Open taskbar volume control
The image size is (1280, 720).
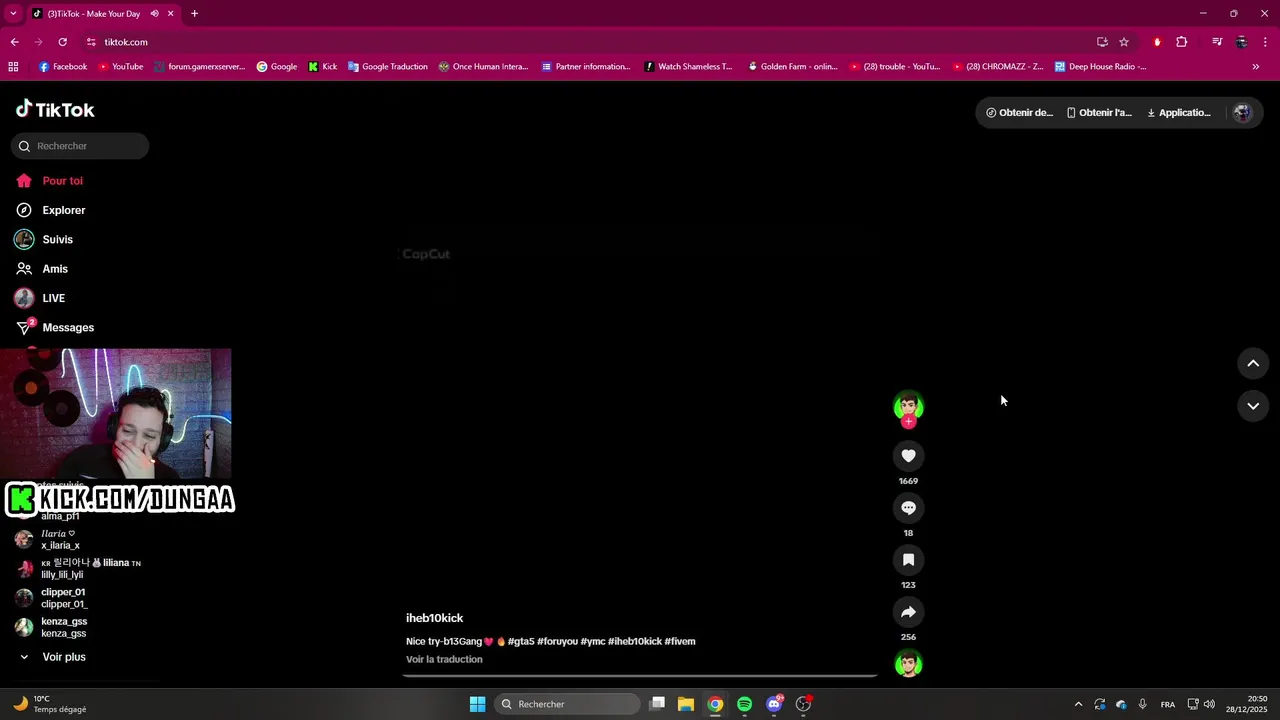point(1209,704)
